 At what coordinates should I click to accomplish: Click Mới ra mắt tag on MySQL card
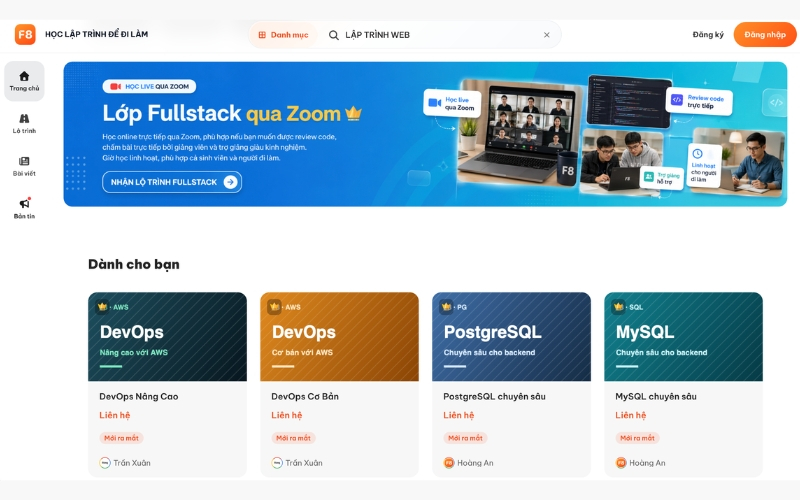click(x=637, y=438)
